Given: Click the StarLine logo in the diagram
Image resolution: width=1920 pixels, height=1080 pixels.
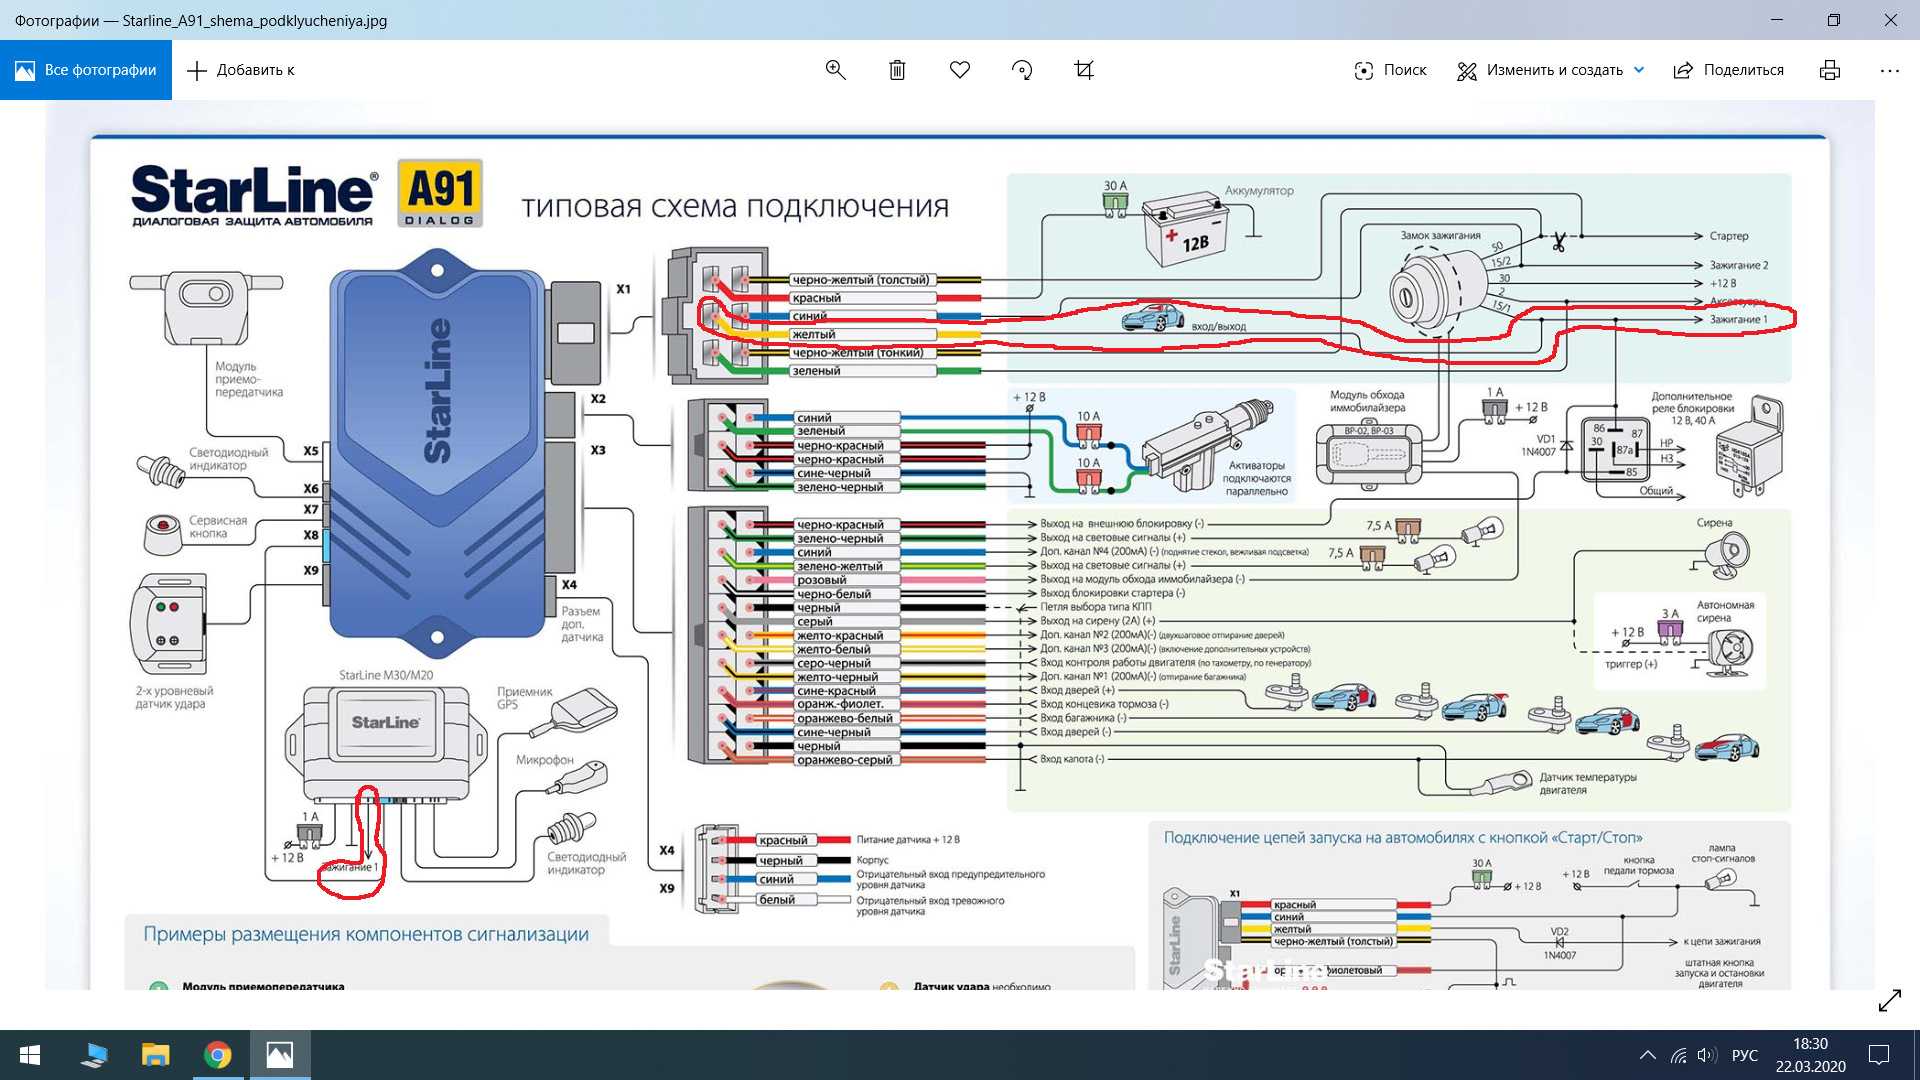Looking at the screenshot, I should coord(254,195).
